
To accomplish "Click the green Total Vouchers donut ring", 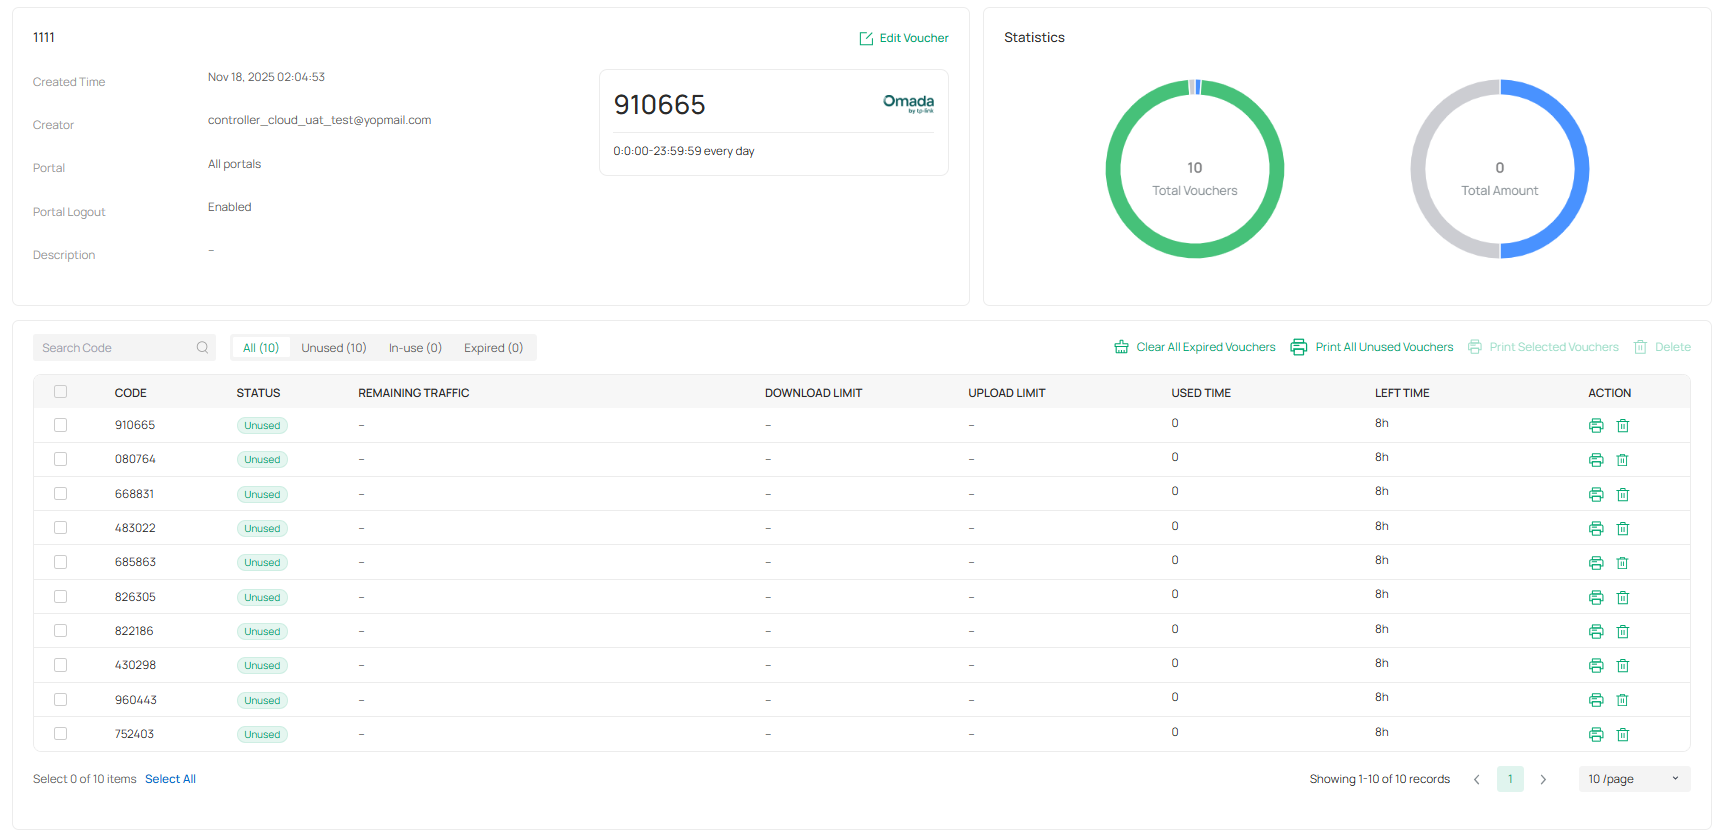I will click(x=1113, y=170).
